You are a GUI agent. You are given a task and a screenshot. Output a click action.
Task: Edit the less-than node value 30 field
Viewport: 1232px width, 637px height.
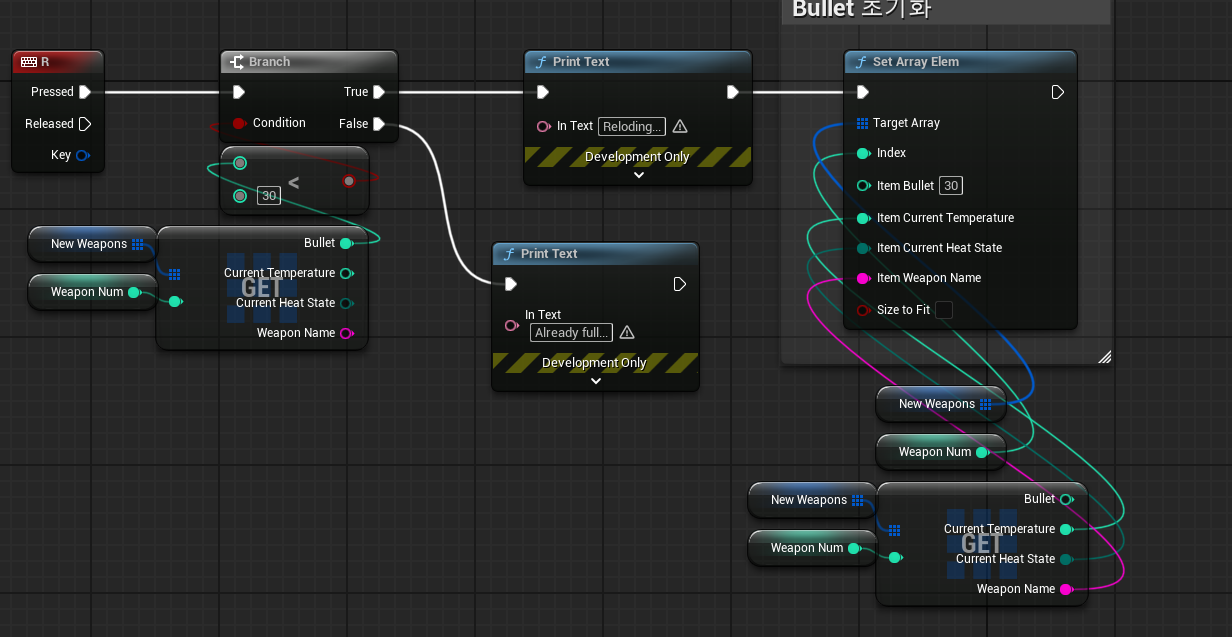click(268, 196)
